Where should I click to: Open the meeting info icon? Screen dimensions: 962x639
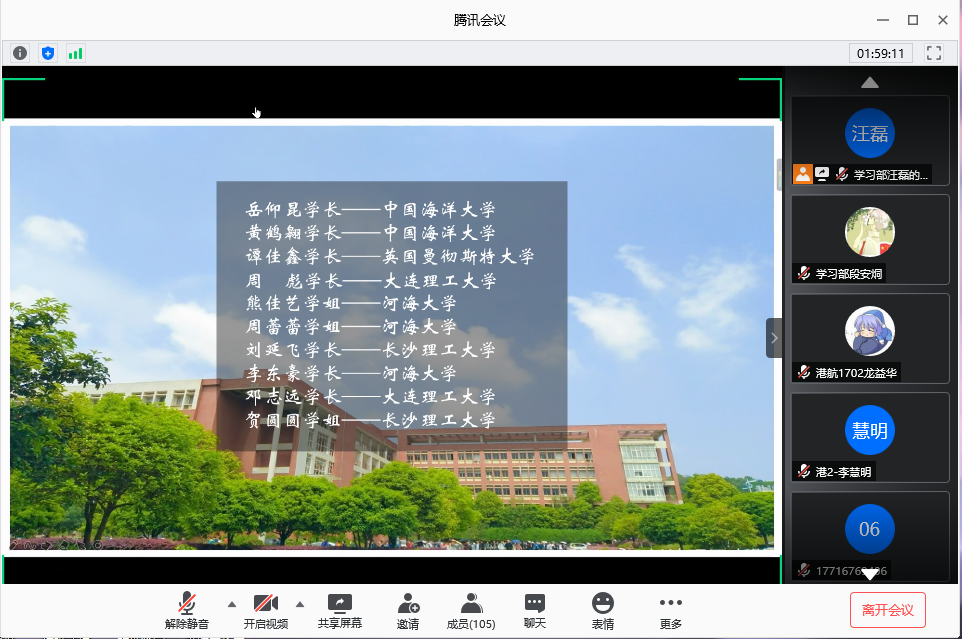coord(20,53)
